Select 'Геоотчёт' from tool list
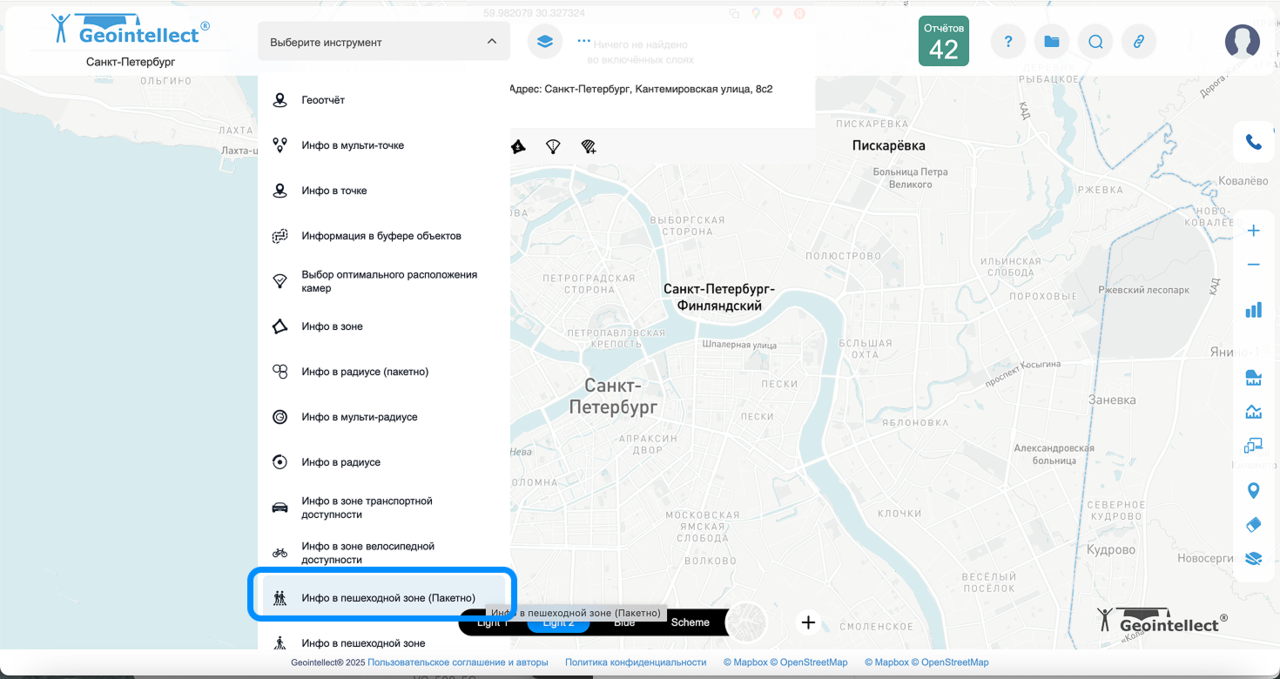Image resolution: width=1280 pixels, height=679 pixels. [323, 100]
